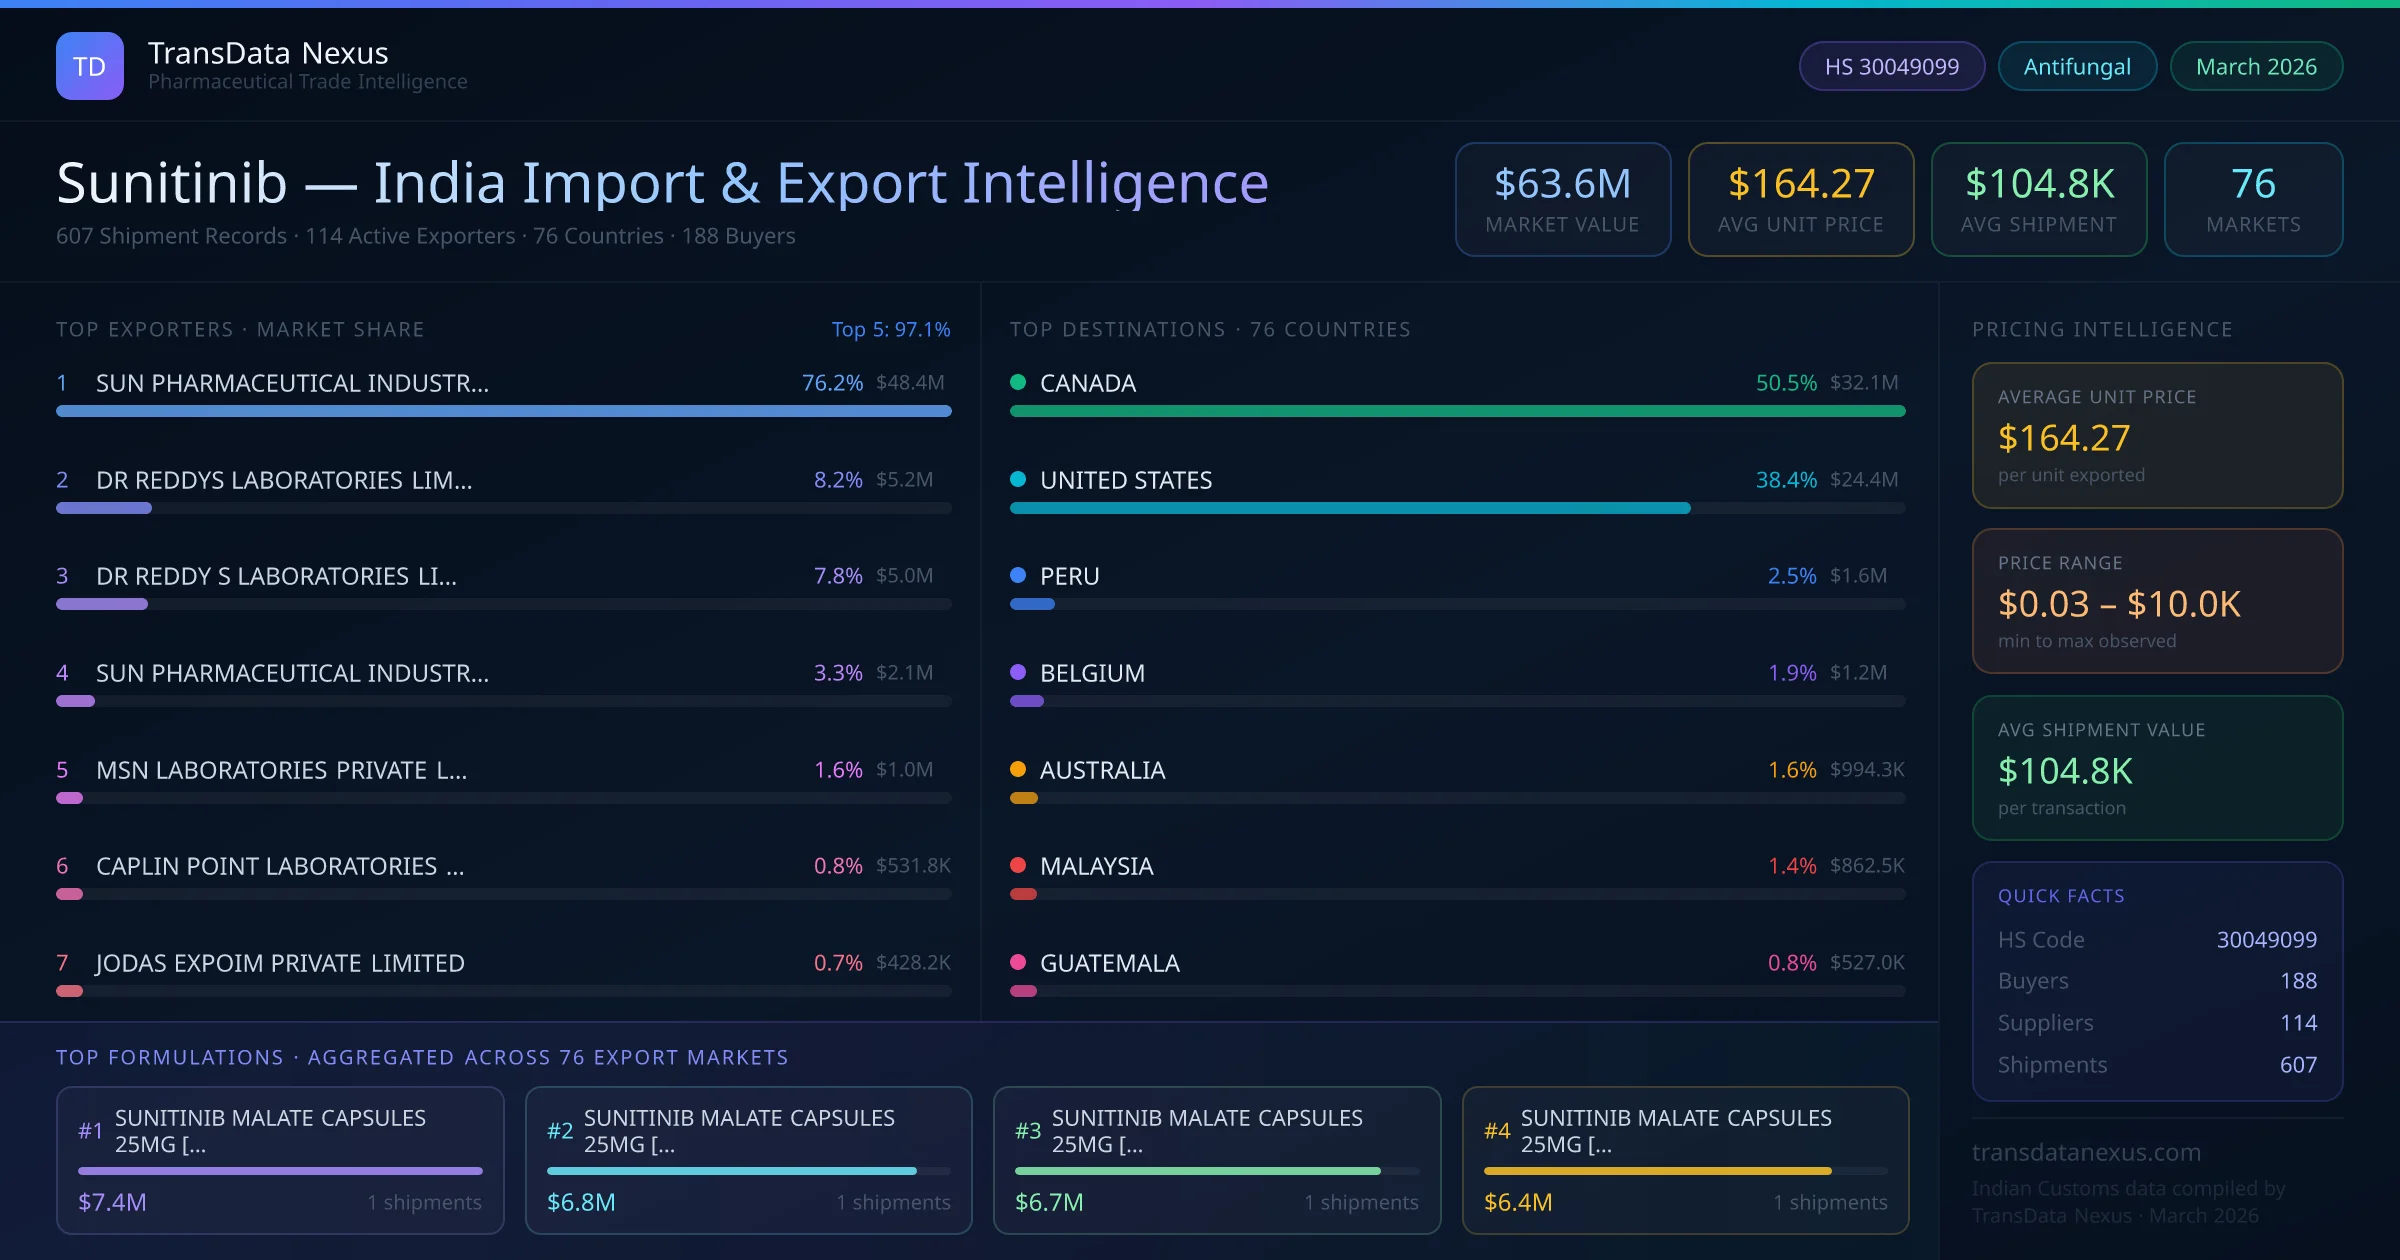Click the purple dot beside BELGIUM
Viewport: 2400px width, 1260px height.
[1018, 672]
